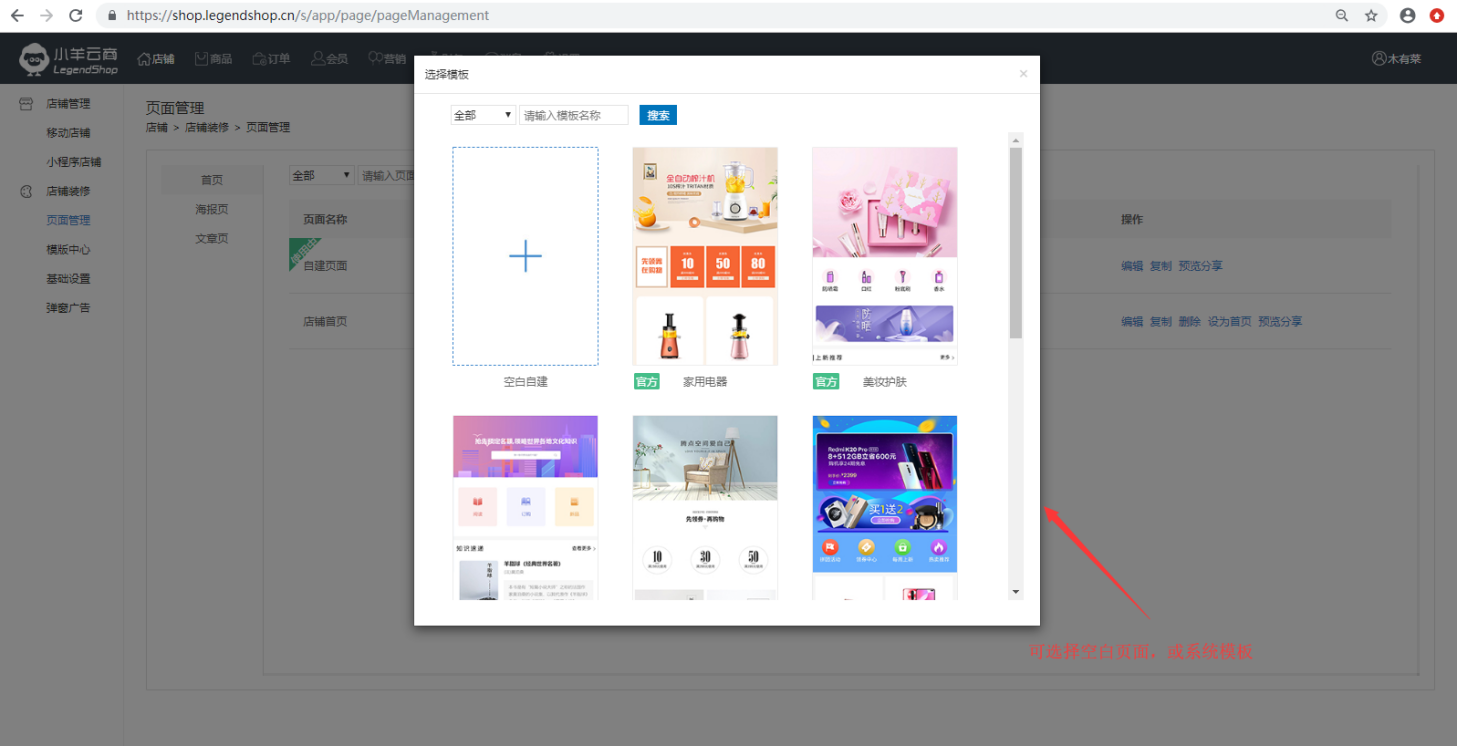The width and height of the screenshot is (1457, 746).
Task: Expand the template category dropdown in dialog
Action: pyautogui.click(x=483, y=115)
